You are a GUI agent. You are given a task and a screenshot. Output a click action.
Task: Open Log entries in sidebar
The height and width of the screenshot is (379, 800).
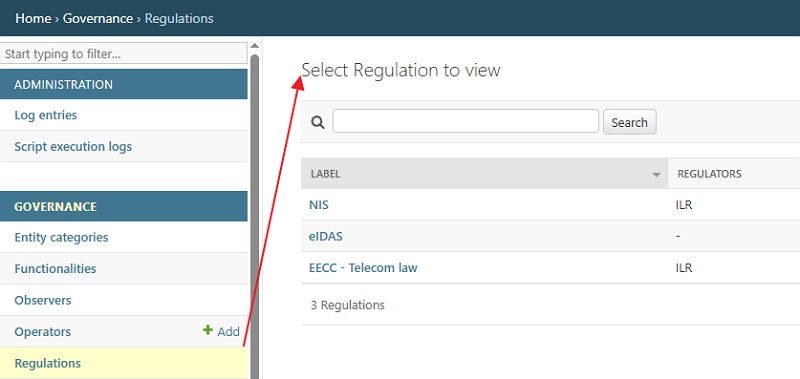[46, 115]
